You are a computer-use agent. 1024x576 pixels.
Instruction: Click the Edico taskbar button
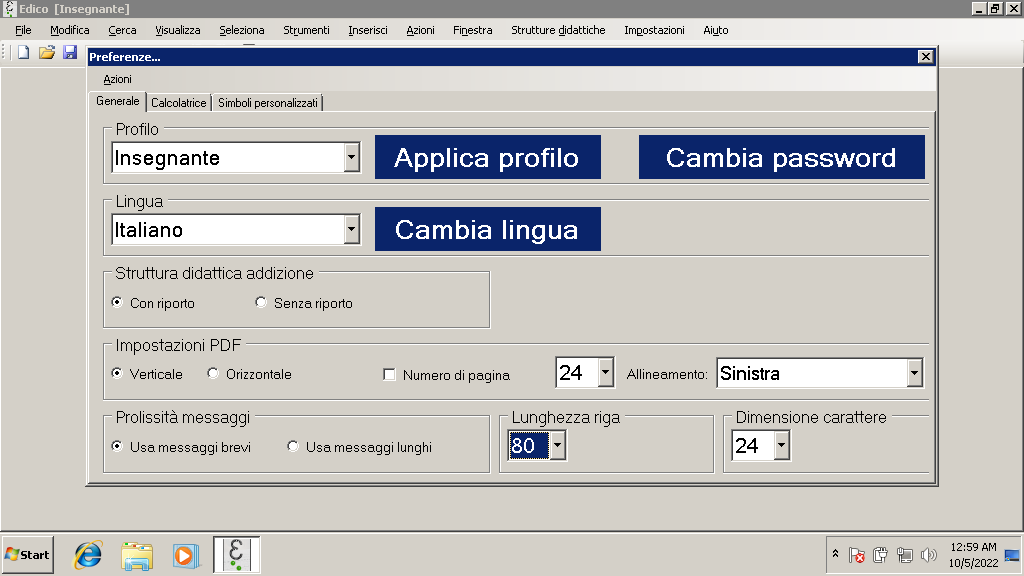point(236,555)
